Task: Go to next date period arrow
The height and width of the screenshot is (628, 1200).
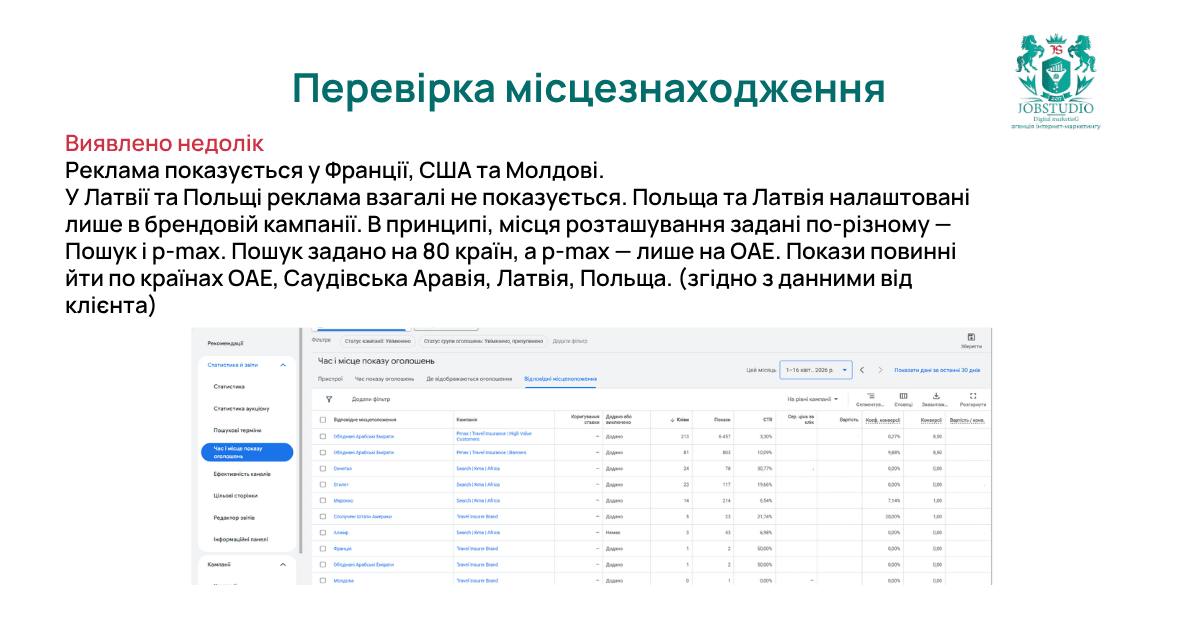Action: (880, 370)
